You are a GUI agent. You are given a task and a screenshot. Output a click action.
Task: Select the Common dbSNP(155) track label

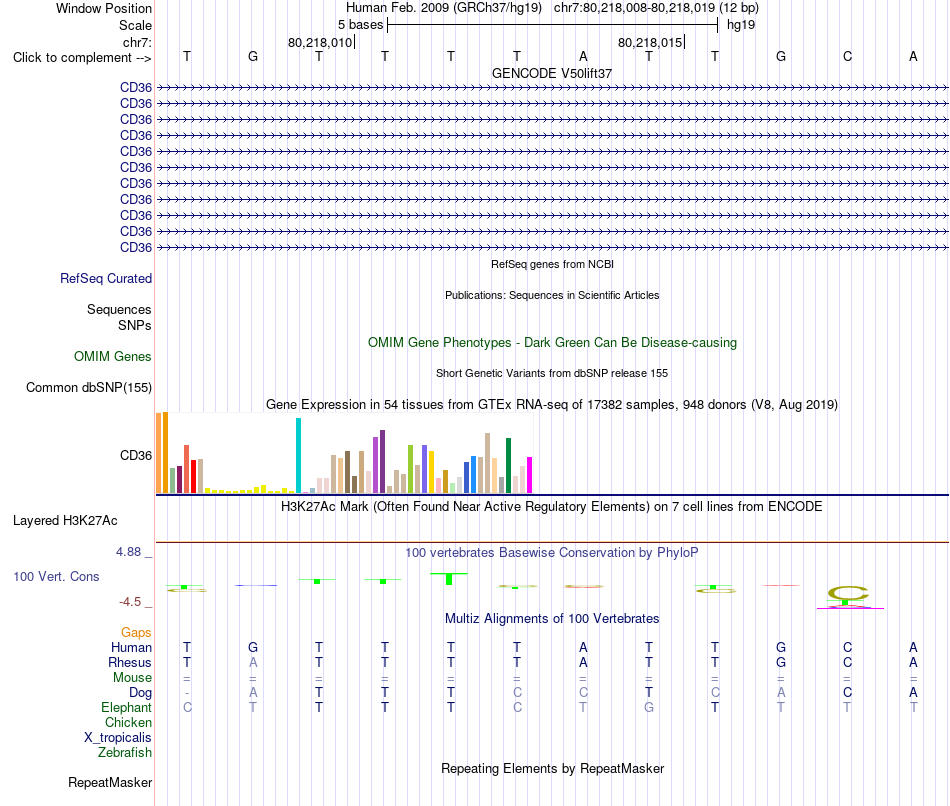pyautogui.click(x=89, y=387)
